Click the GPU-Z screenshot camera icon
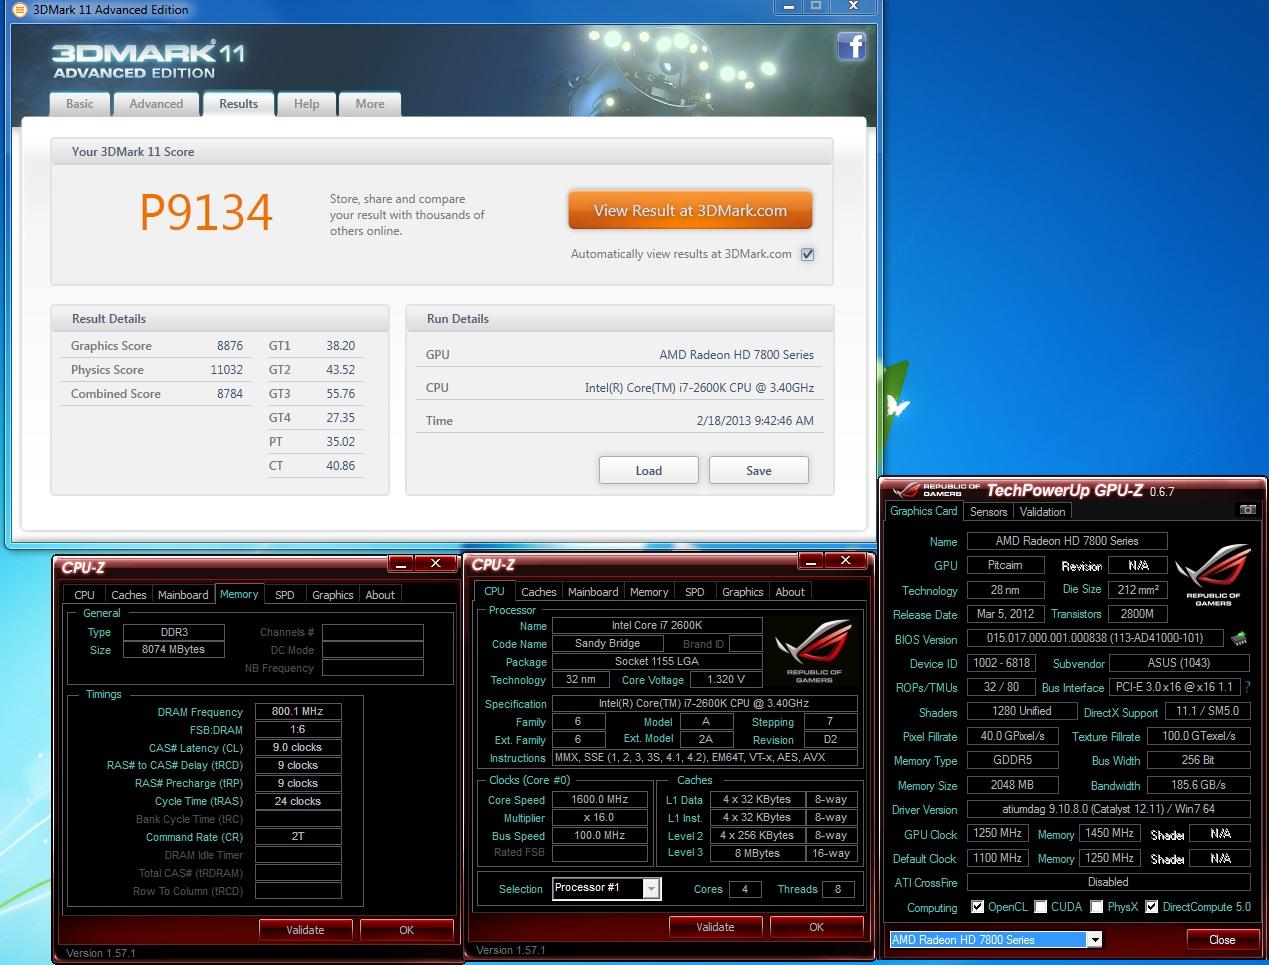Screen dimensions: 1269x965 [1247, 510]
